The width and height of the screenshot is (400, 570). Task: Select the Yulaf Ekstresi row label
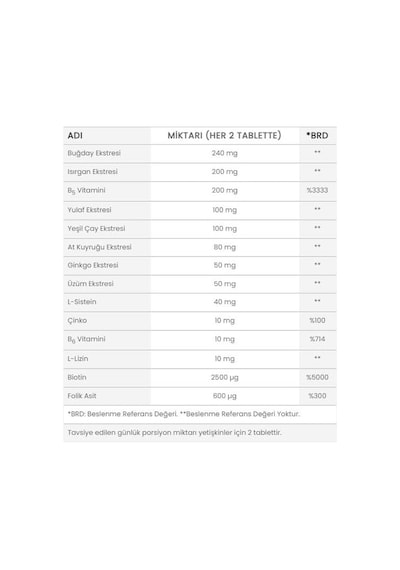pos(89,210)
